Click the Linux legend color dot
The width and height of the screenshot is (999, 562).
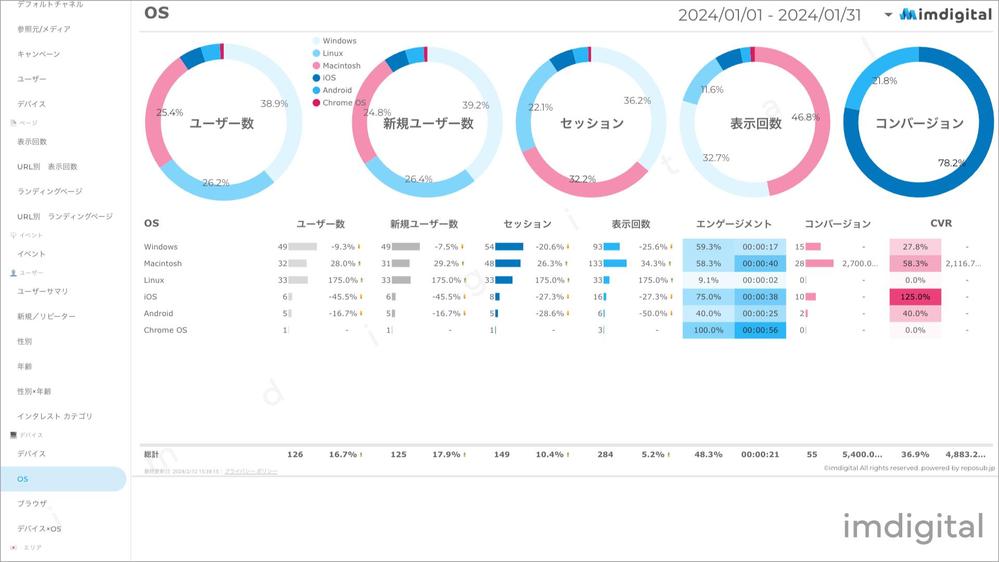316,54
